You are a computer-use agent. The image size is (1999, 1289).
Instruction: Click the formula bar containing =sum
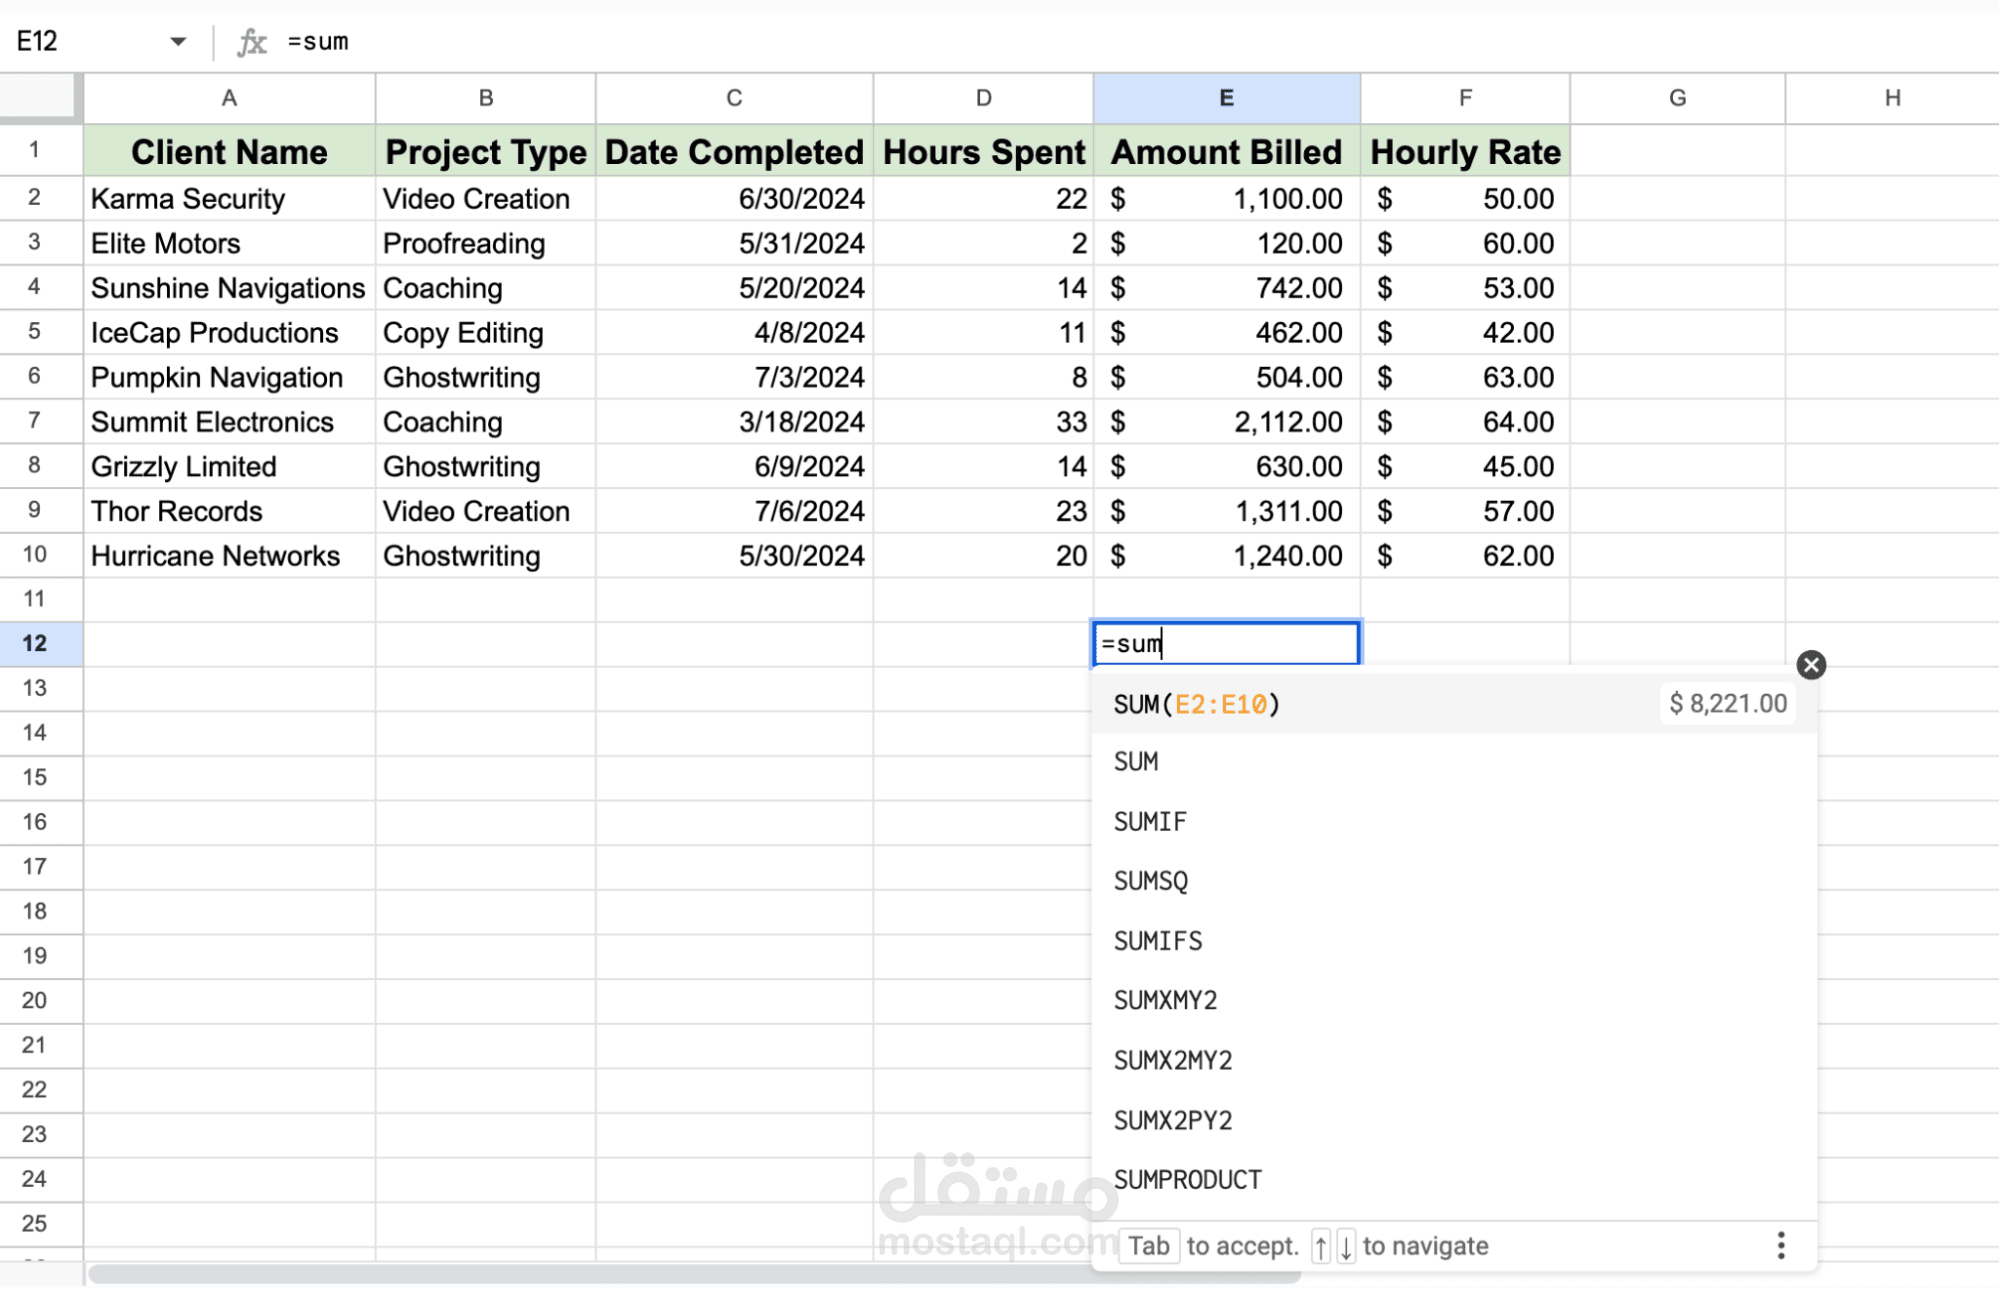[x=1138, y=42]
